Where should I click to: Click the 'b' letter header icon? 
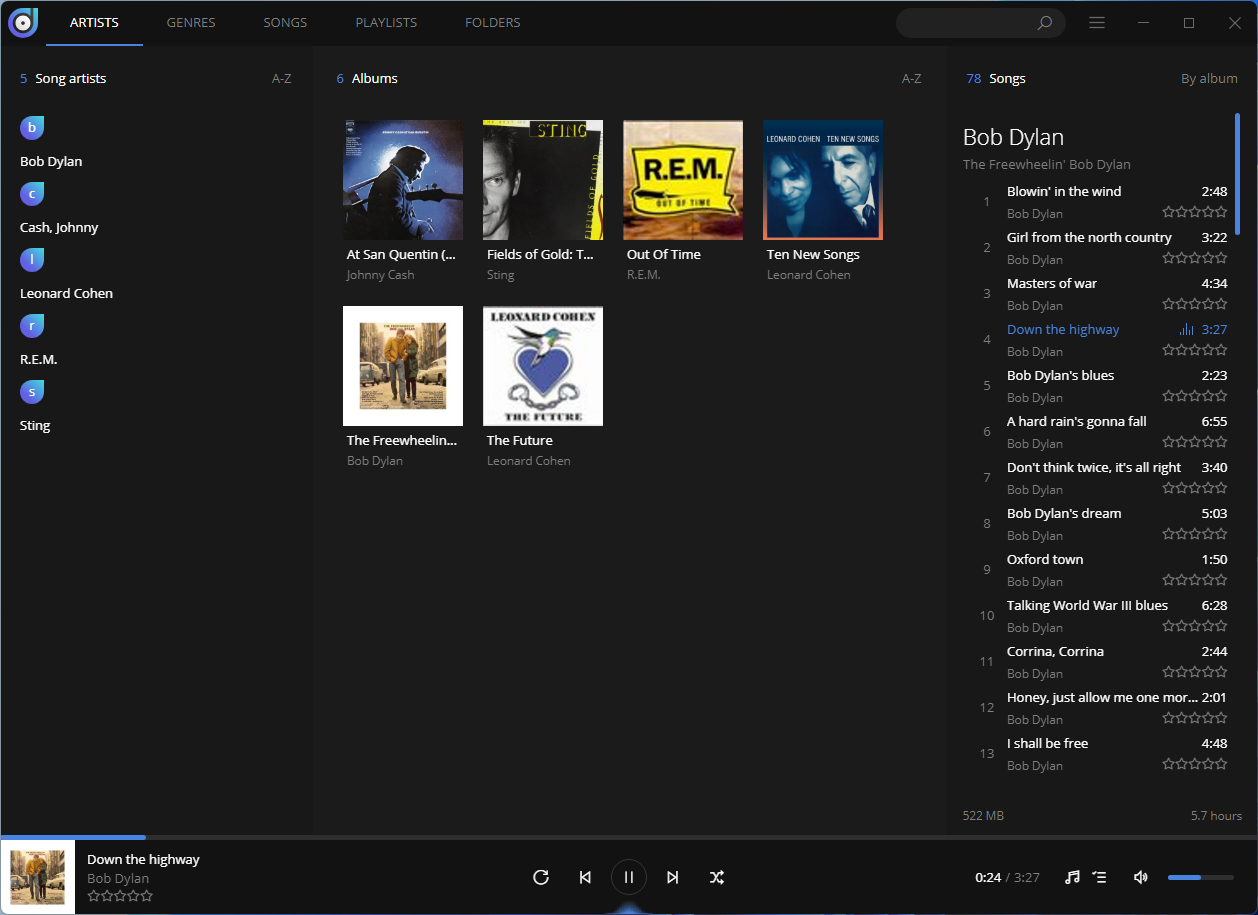32,128
